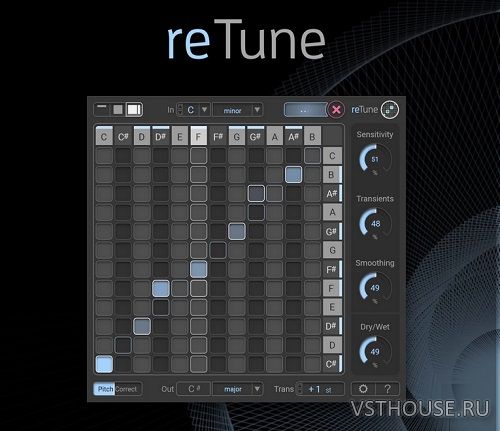The image size is (500, 431).
Task: Toggle input note B header
Action: 312,136
